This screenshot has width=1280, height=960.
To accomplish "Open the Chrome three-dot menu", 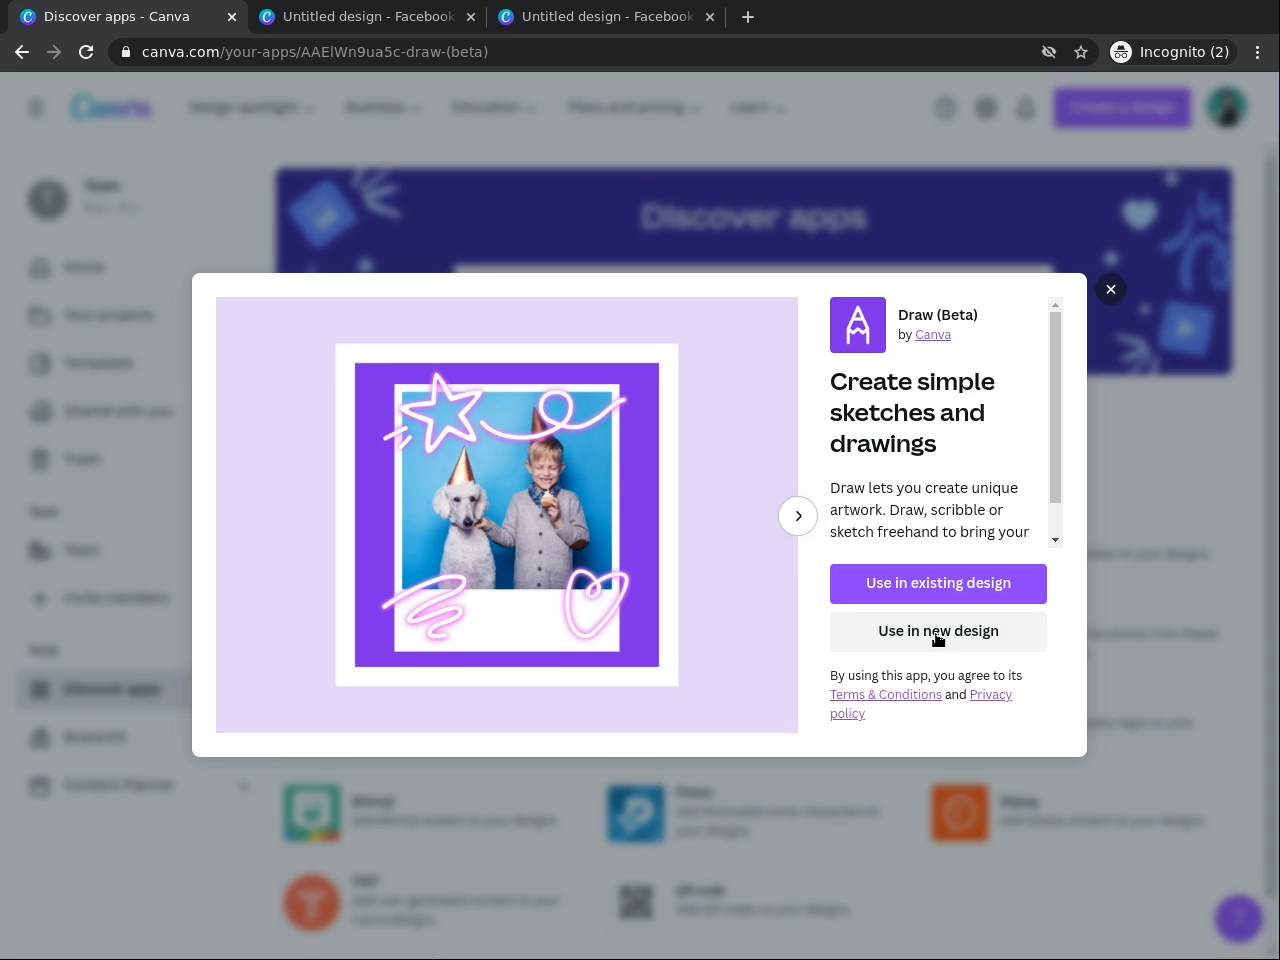I will coord(1258,52).
